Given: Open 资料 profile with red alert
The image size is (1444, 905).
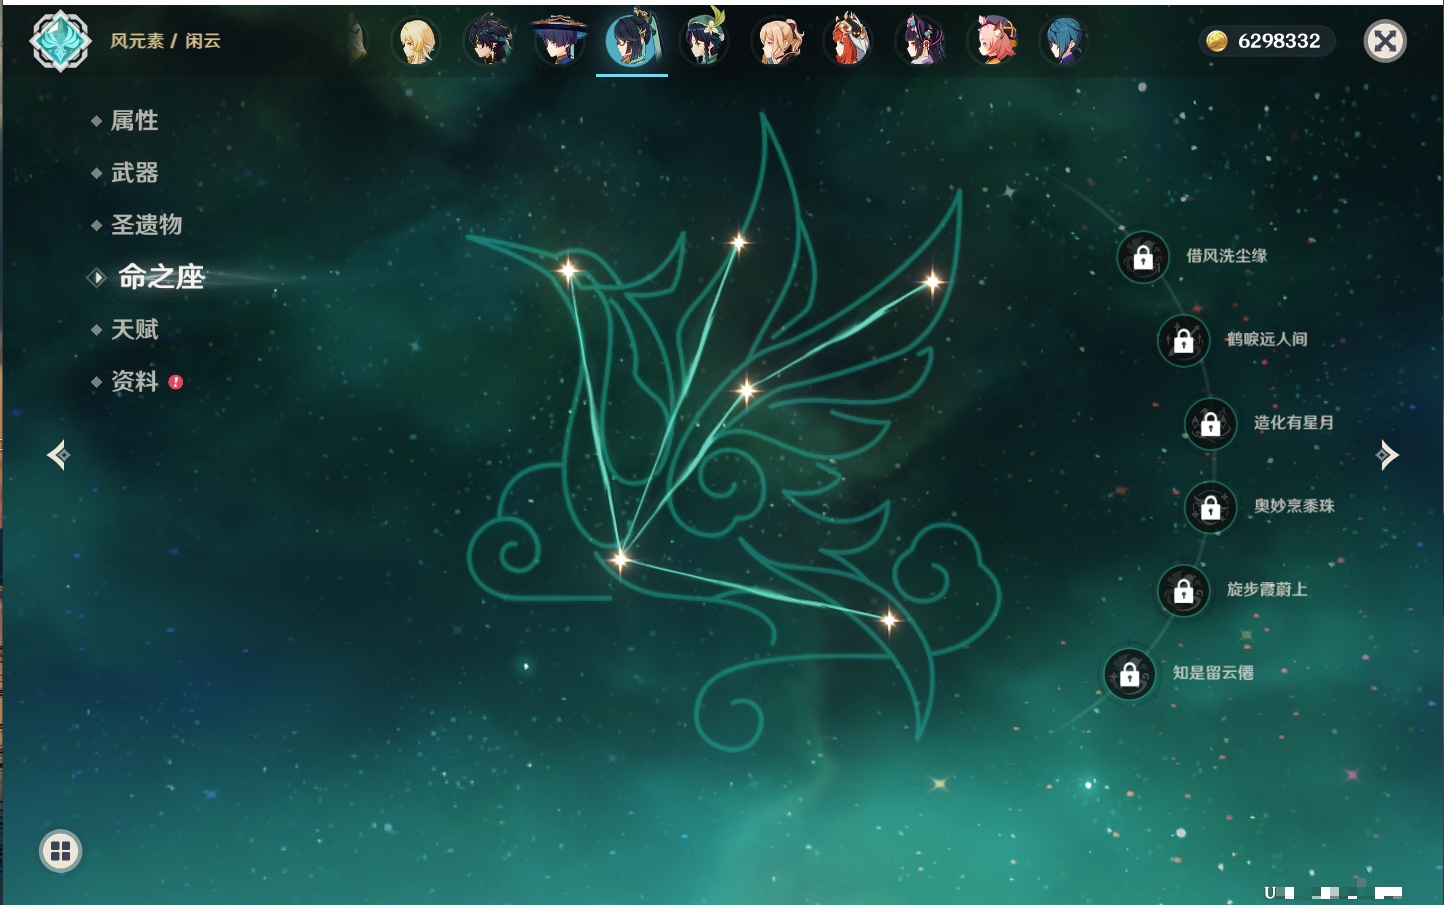Looking at the screenshot, I should point(134,381).
